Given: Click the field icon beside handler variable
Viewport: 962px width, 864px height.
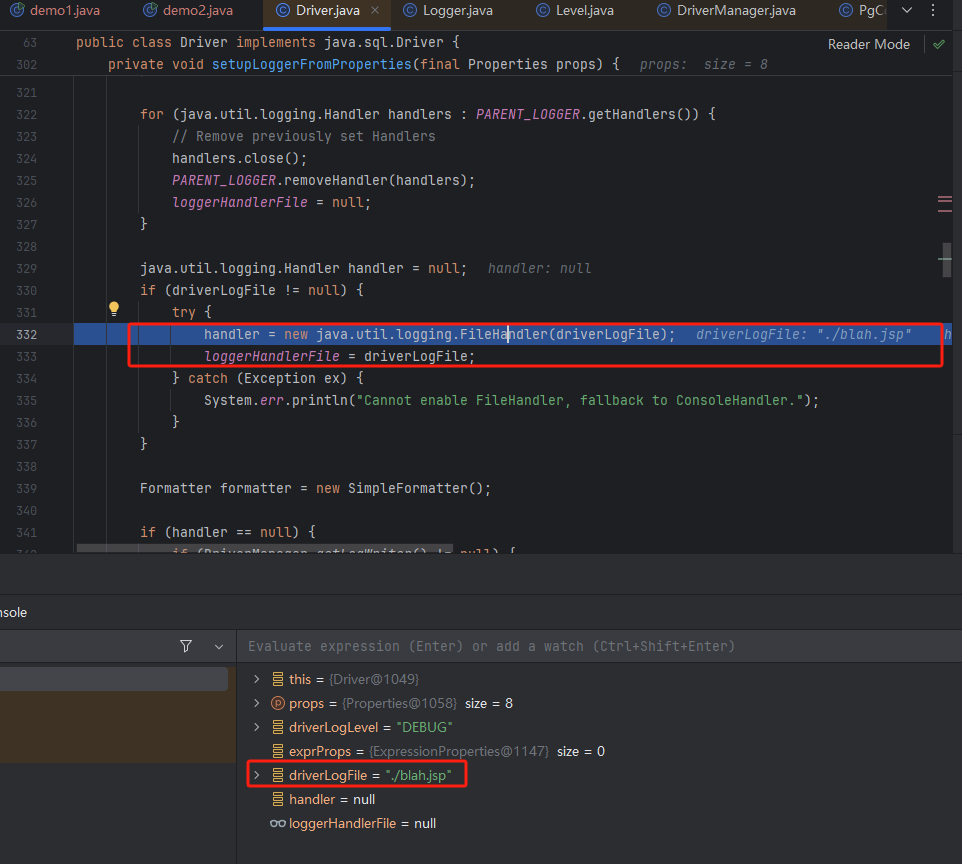Looking at the screenshot, I should 278,799.
